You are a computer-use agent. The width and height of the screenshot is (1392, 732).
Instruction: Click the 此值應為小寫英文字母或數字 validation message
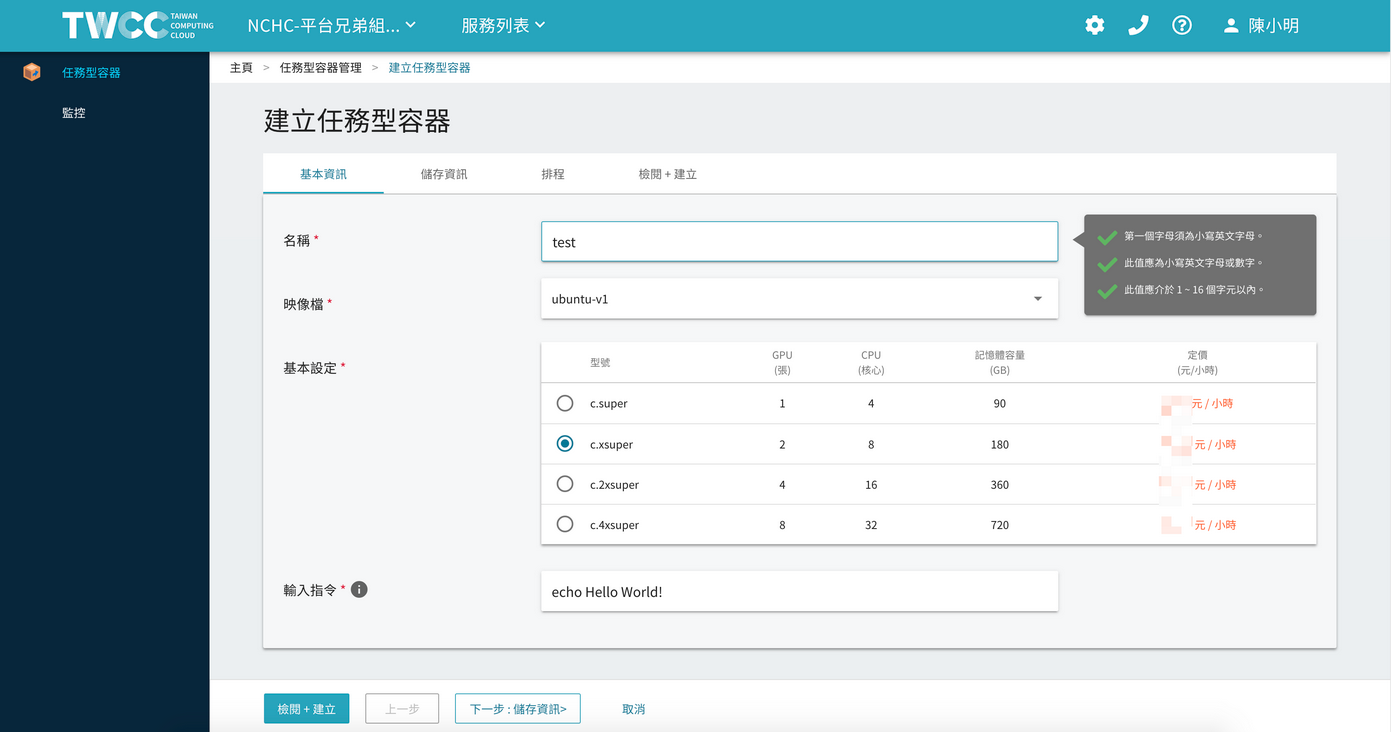(1193, 263)
